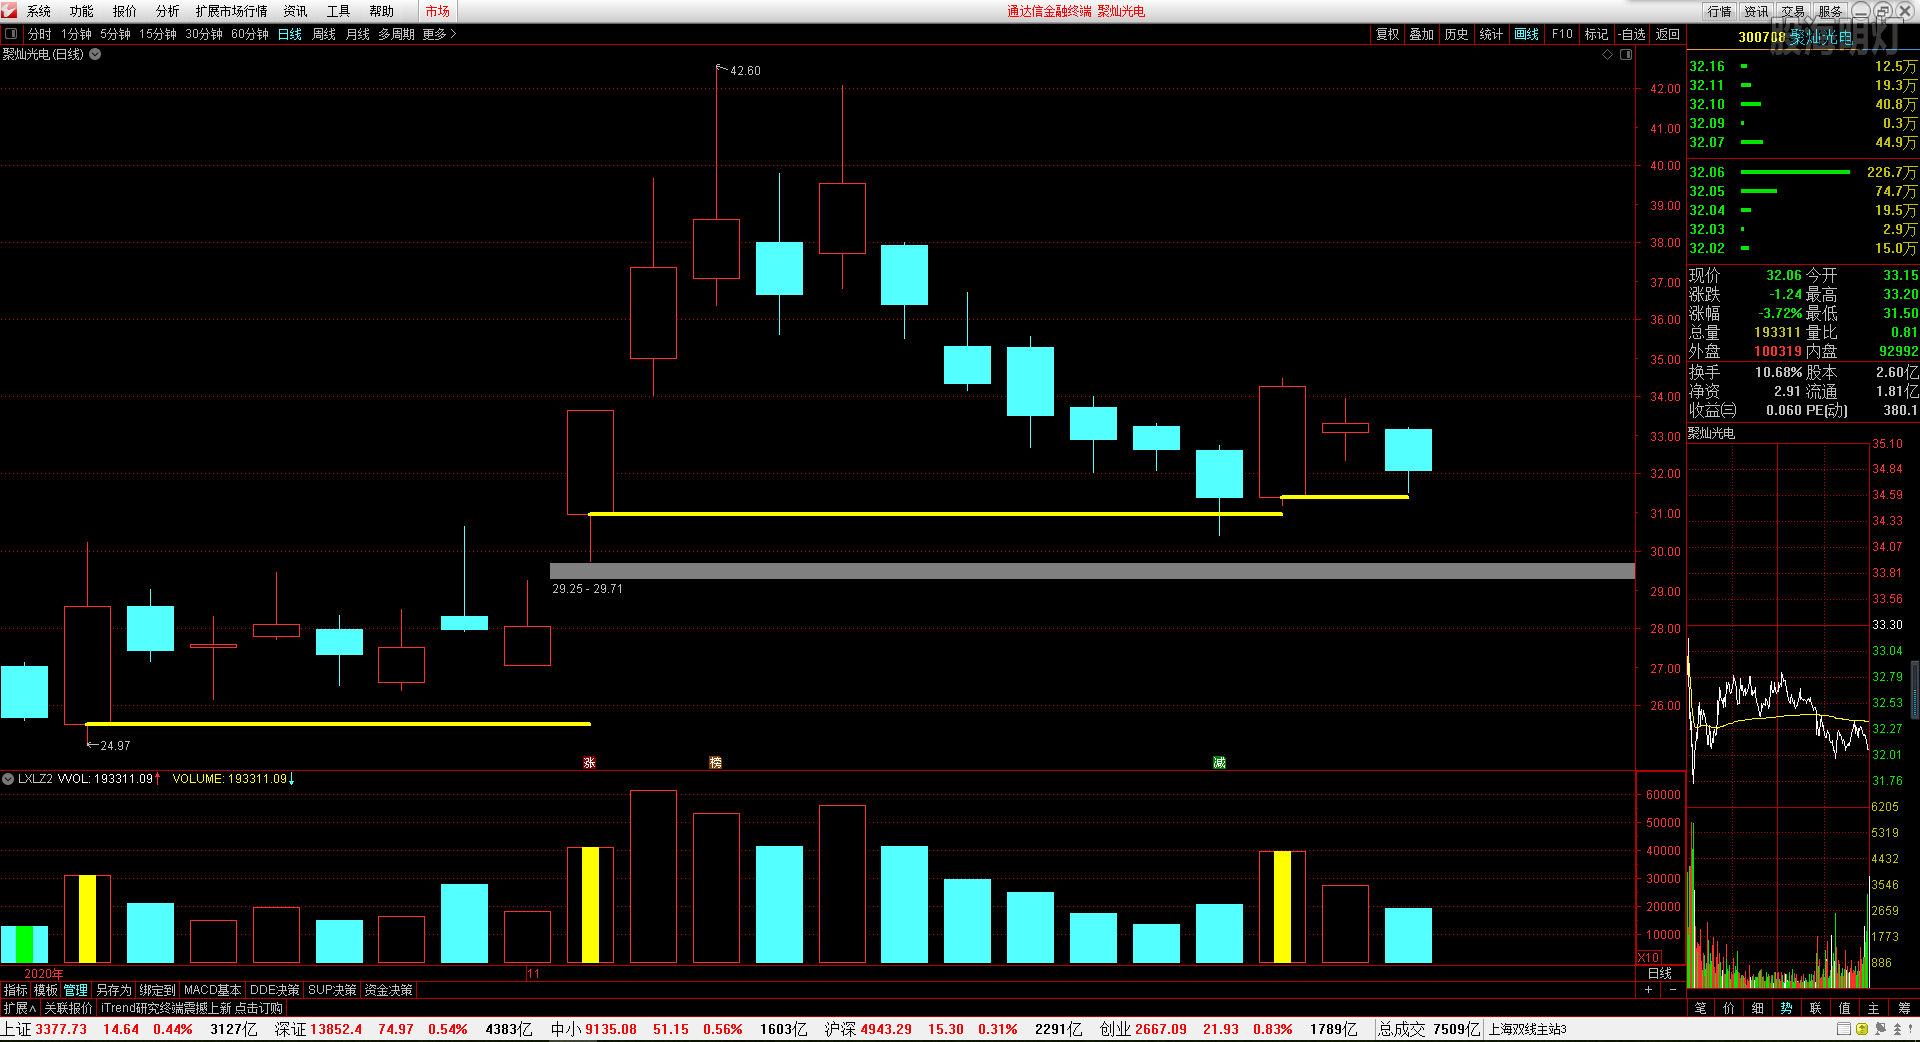This screenshot has height=1042, width=1920.
Task: Click 绑定到 button
Action: tap(157, 990)
